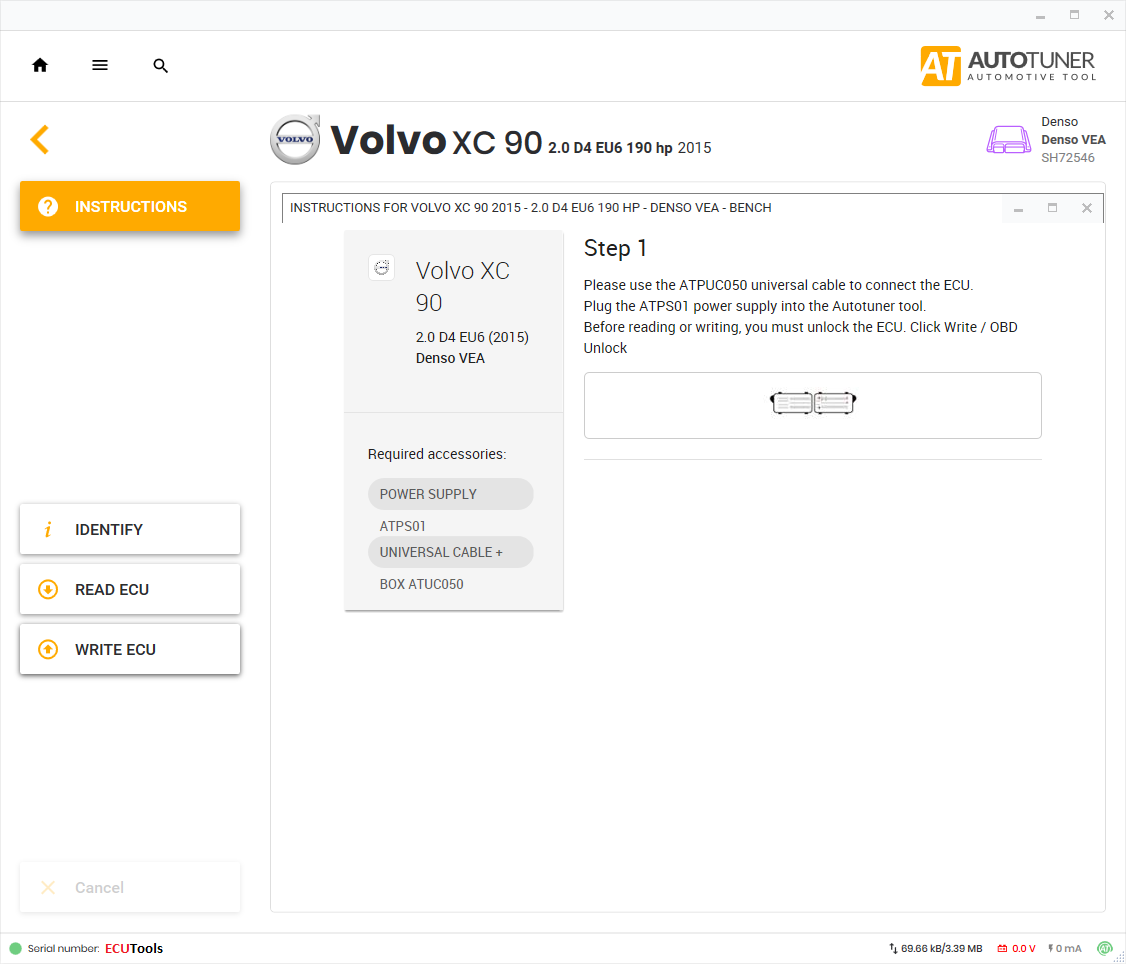Open the hamburger menu
Viewport: 1126px width, 964px height.
click(100, 65)
